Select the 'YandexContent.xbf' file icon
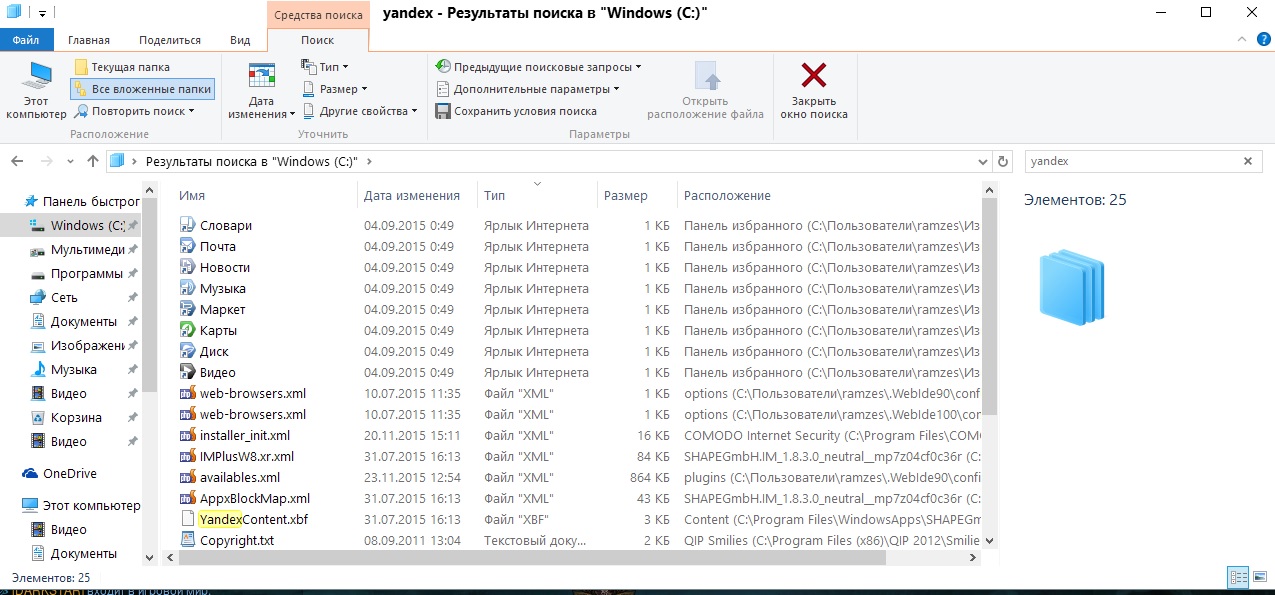This screenshot has width=1275, height=595. pyautogui.click(x=188, y=519)
